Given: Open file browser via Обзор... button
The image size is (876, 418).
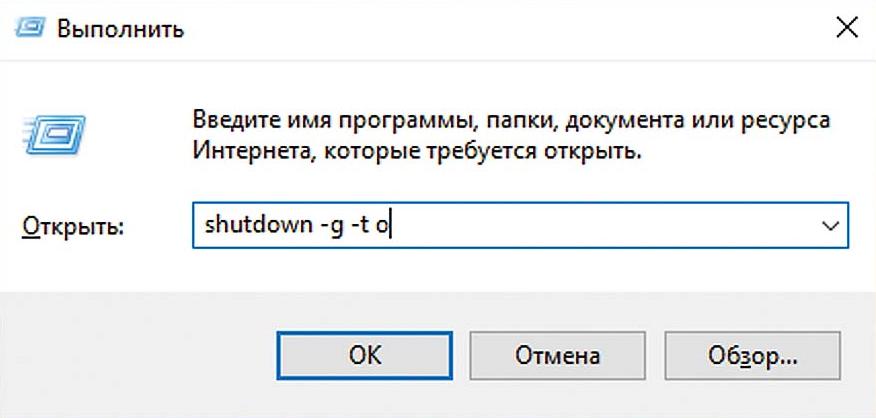Looking at the screenshot, I should click(751, 355).
